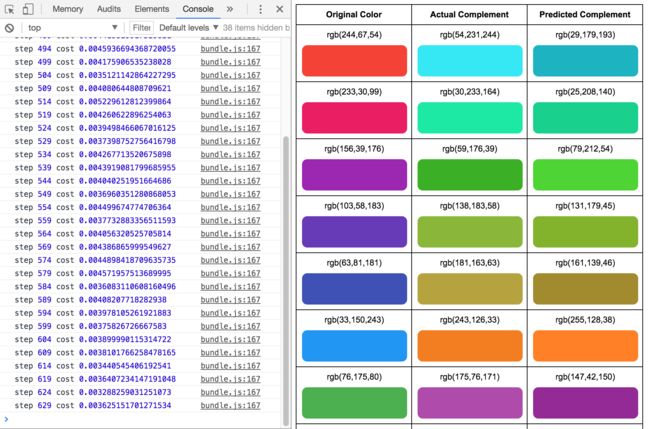
Task: Click the cyan rgb(54,231,244) swatch
Action: 470,61
